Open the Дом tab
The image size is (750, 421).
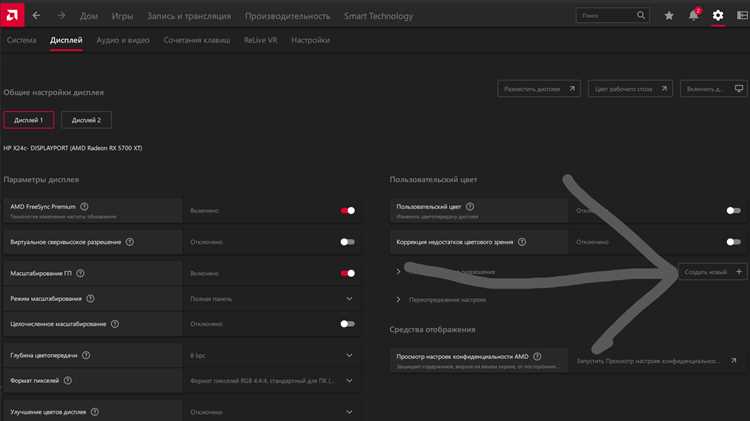coord(89,16)
